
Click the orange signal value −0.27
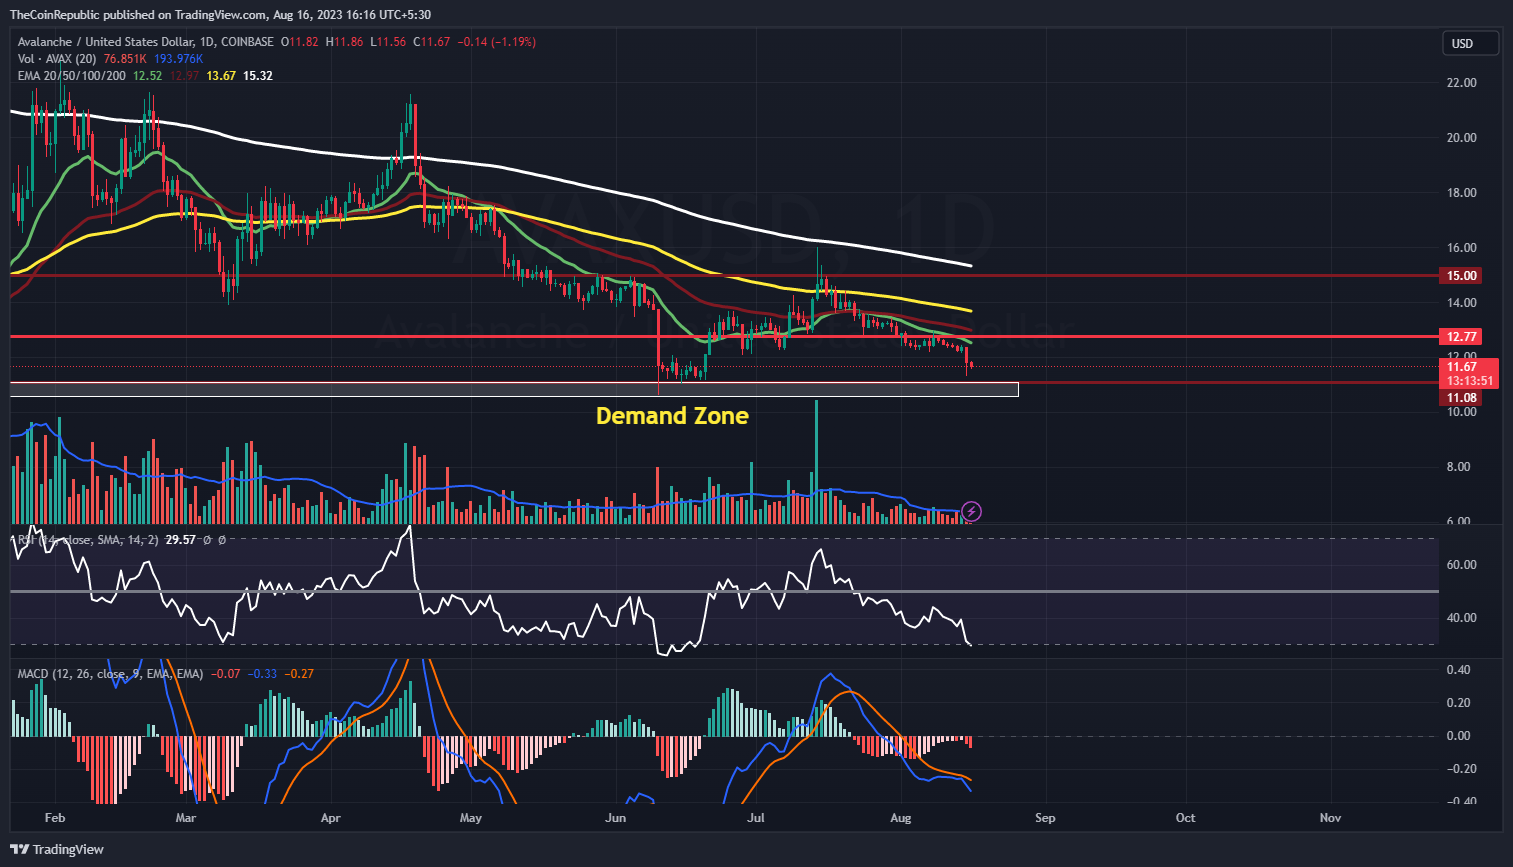point(299,674)
